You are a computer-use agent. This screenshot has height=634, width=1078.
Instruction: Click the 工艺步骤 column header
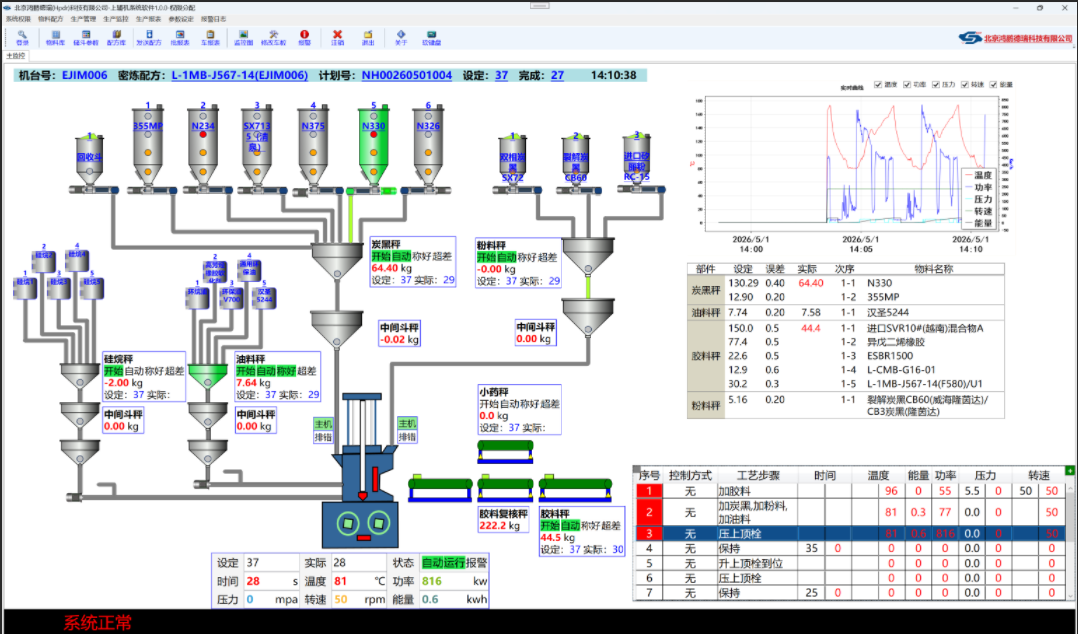pos(758,475)
